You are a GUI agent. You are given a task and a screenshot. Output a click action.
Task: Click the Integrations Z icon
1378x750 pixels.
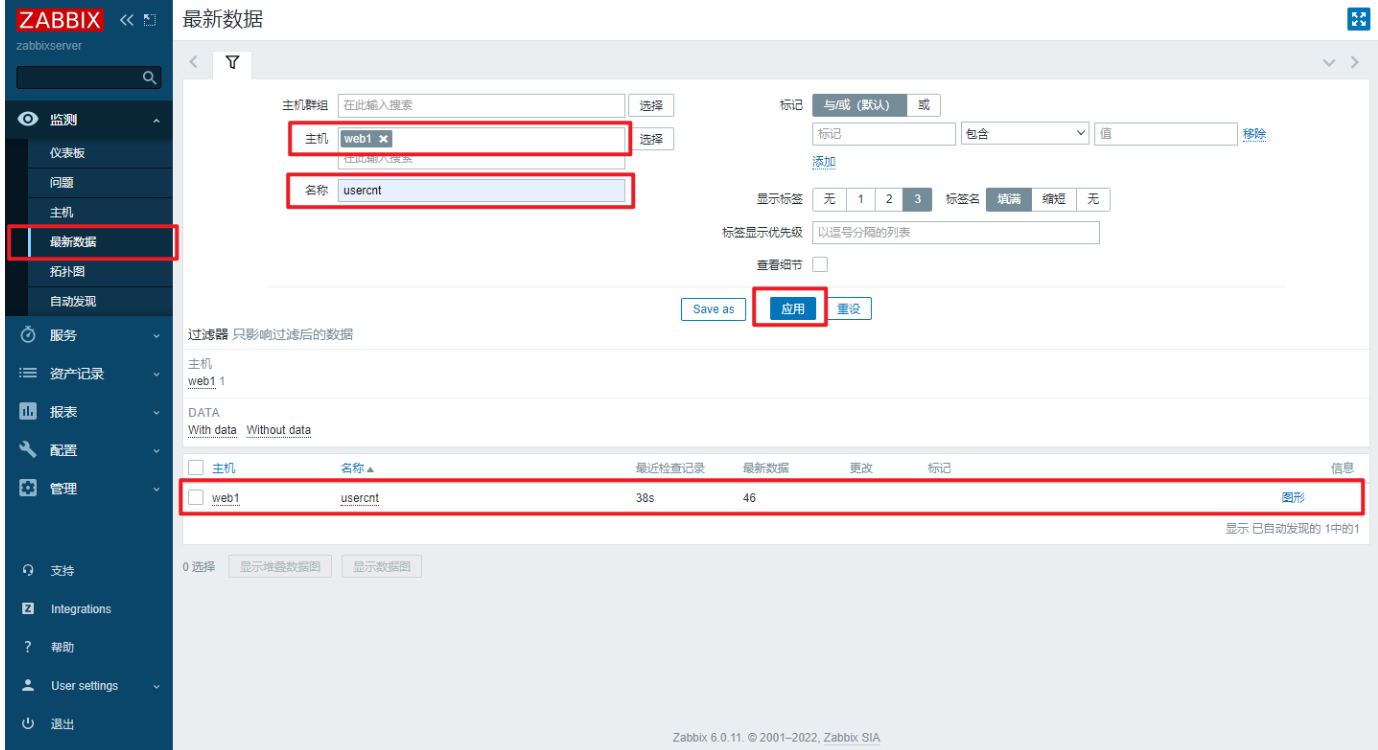[28, 608]
